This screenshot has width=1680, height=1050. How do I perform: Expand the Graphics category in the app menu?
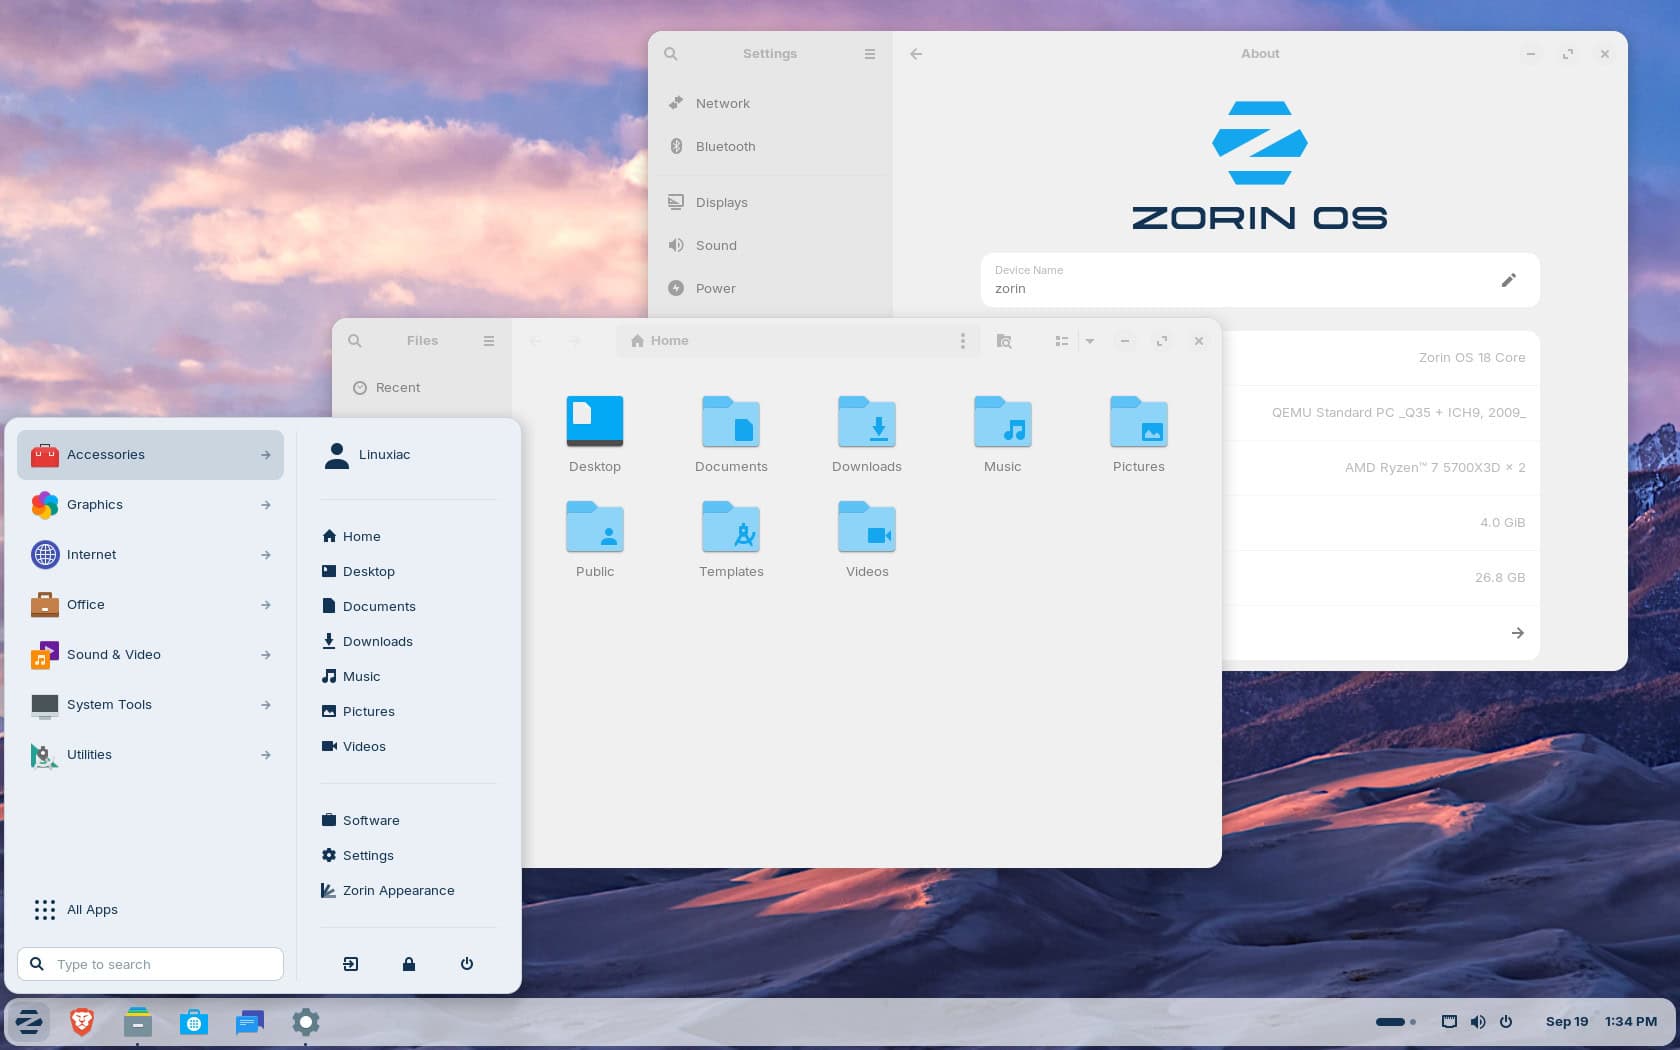point(95,505)
